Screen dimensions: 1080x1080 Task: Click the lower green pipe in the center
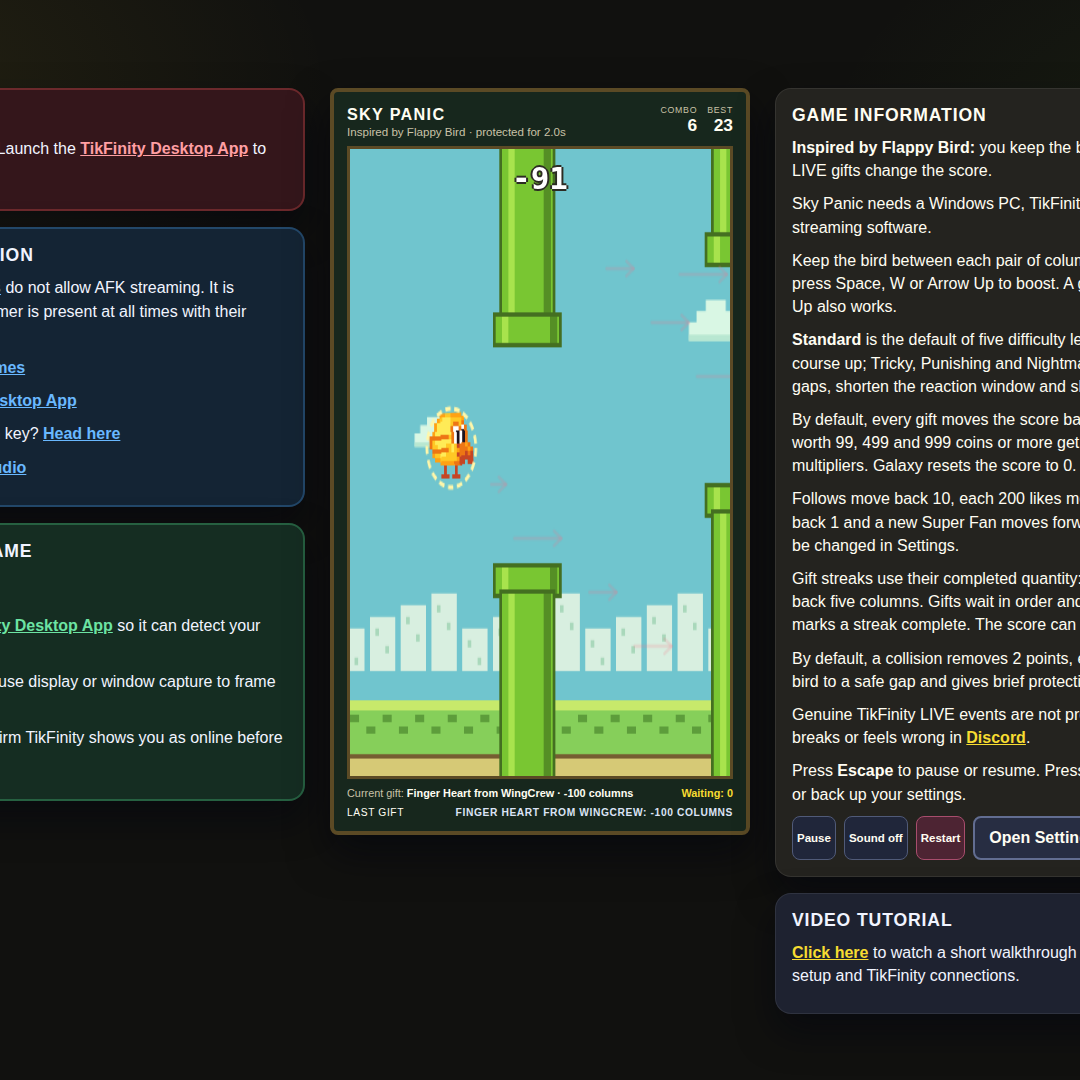coord(527,669)
